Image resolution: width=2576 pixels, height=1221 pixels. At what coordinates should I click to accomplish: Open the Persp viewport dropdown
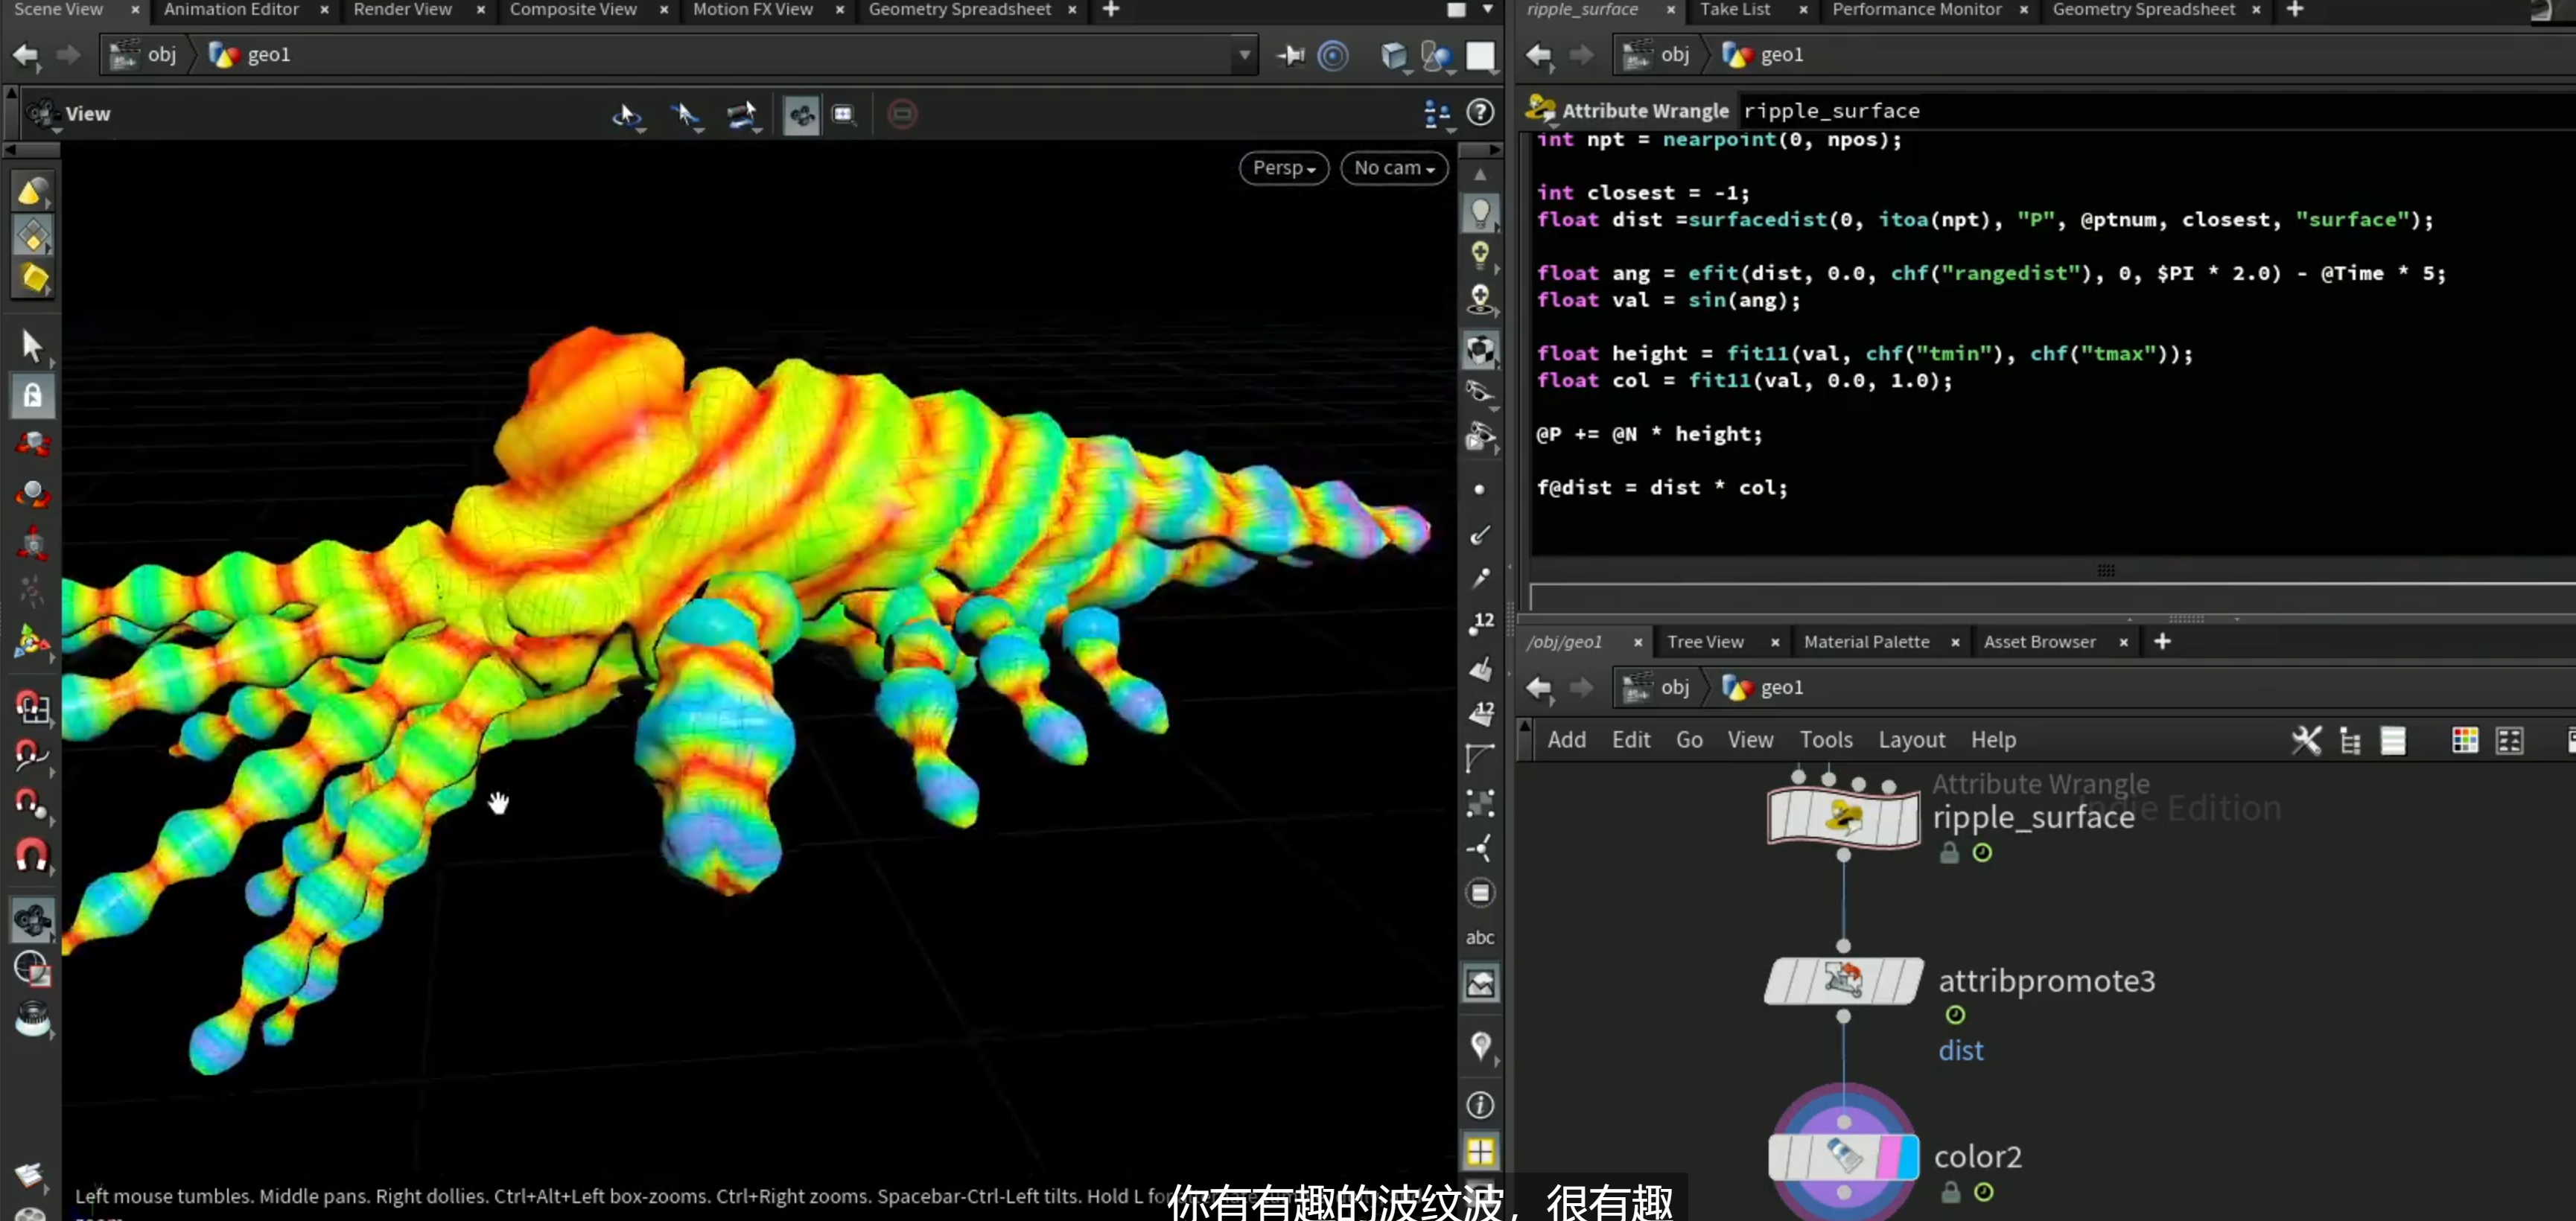pos(1284,167)
